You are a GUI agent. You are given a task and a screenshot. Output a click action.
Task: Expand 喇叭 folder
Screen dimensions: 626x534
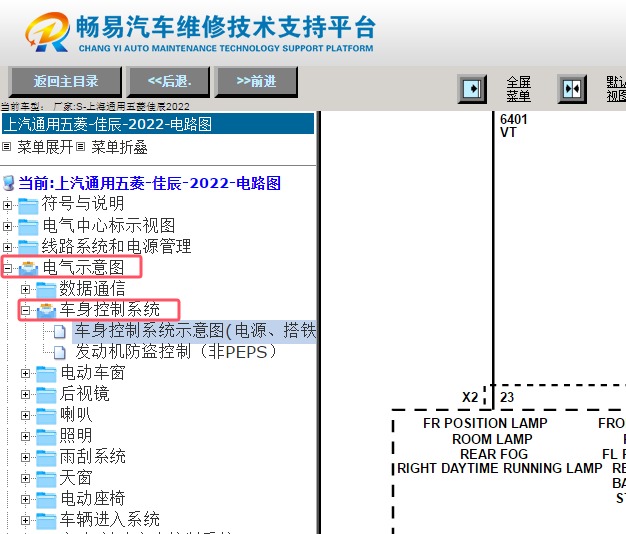point(25,415)
